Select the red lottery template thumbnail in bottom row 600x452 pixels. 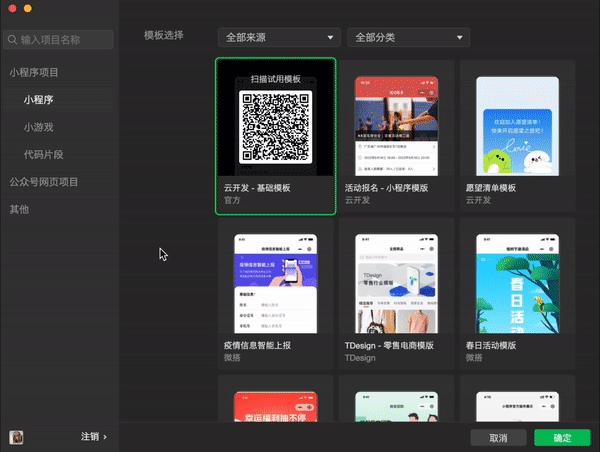click(x=276, y=406)
